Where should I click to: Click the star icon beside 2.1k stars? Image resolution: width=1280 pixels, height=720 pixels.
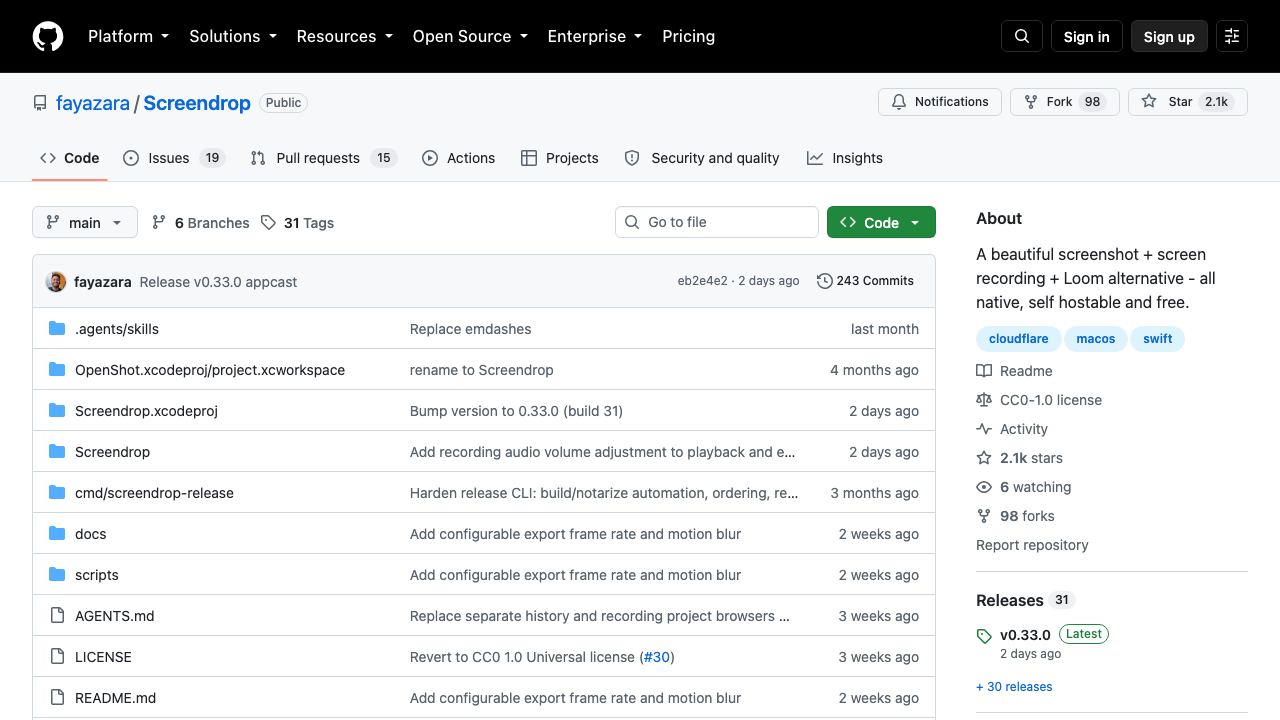click(x=984, y=458)
